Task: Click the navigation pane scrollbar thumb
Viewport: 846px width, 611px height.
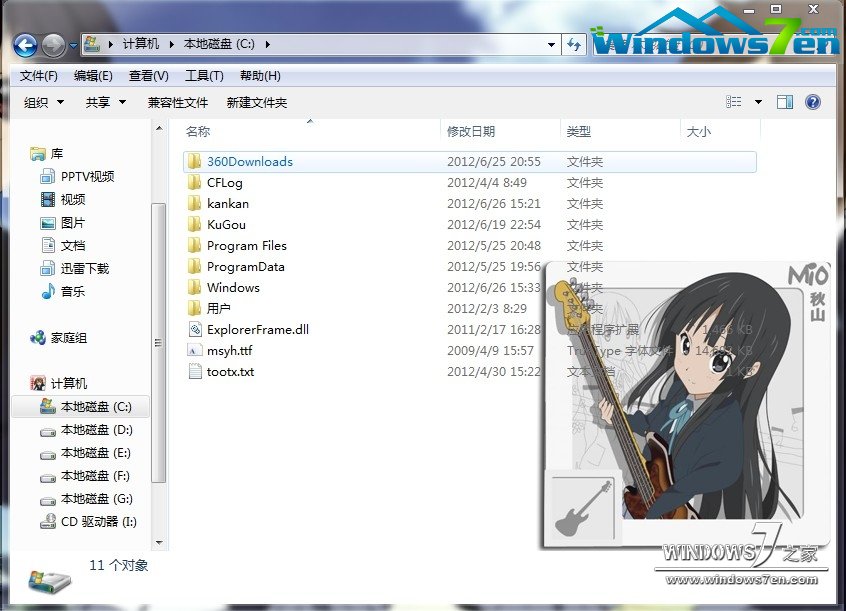Action: click(159, 342)
